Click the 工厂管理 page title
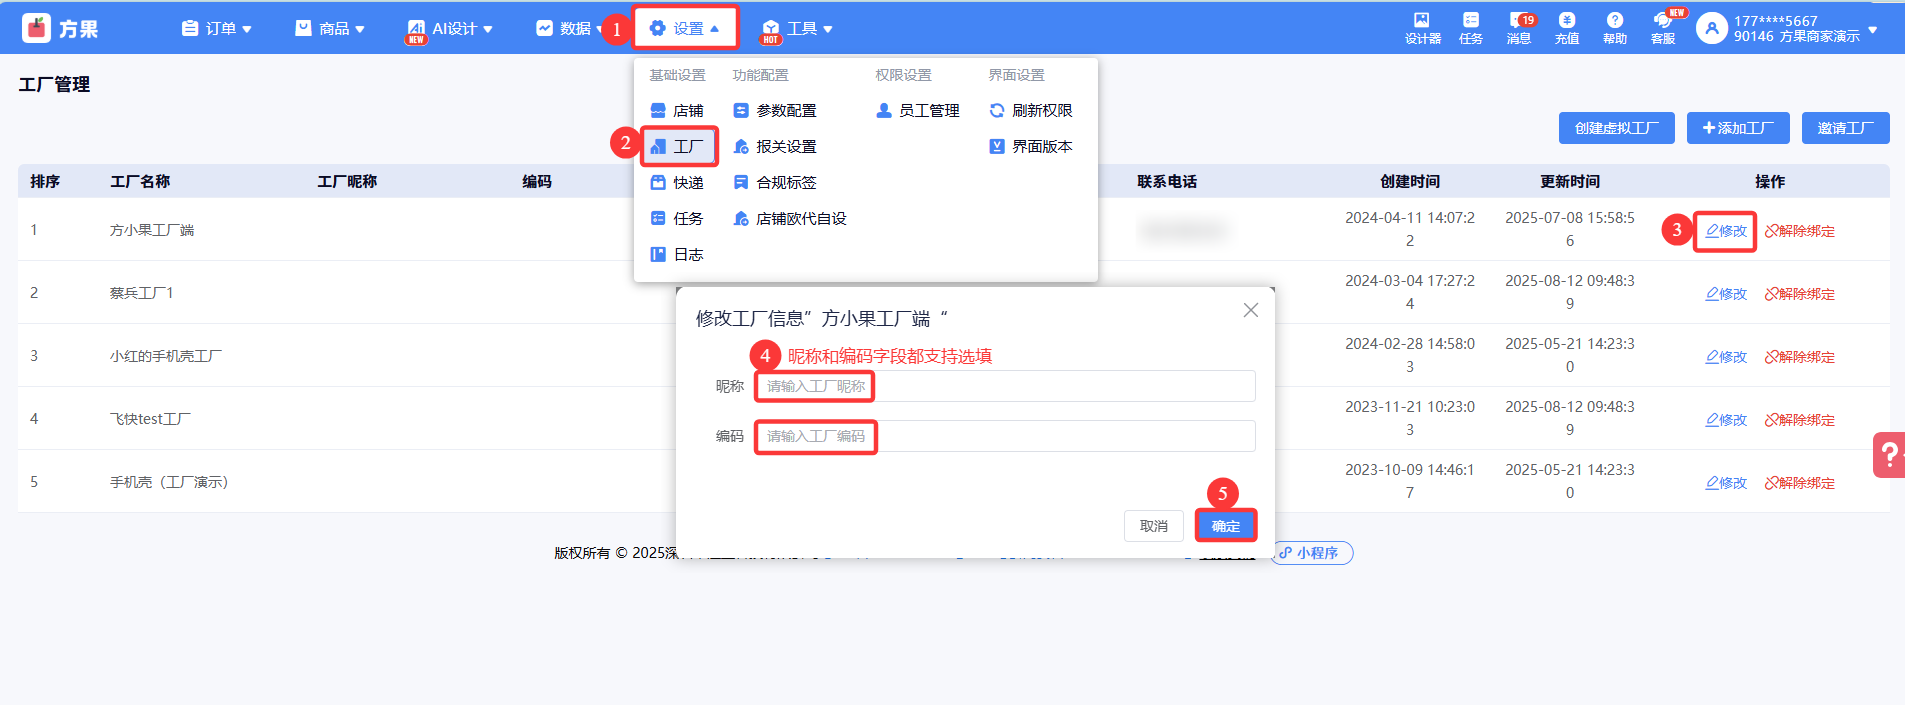Screen dimensions: 1905x705 point(54,85)
